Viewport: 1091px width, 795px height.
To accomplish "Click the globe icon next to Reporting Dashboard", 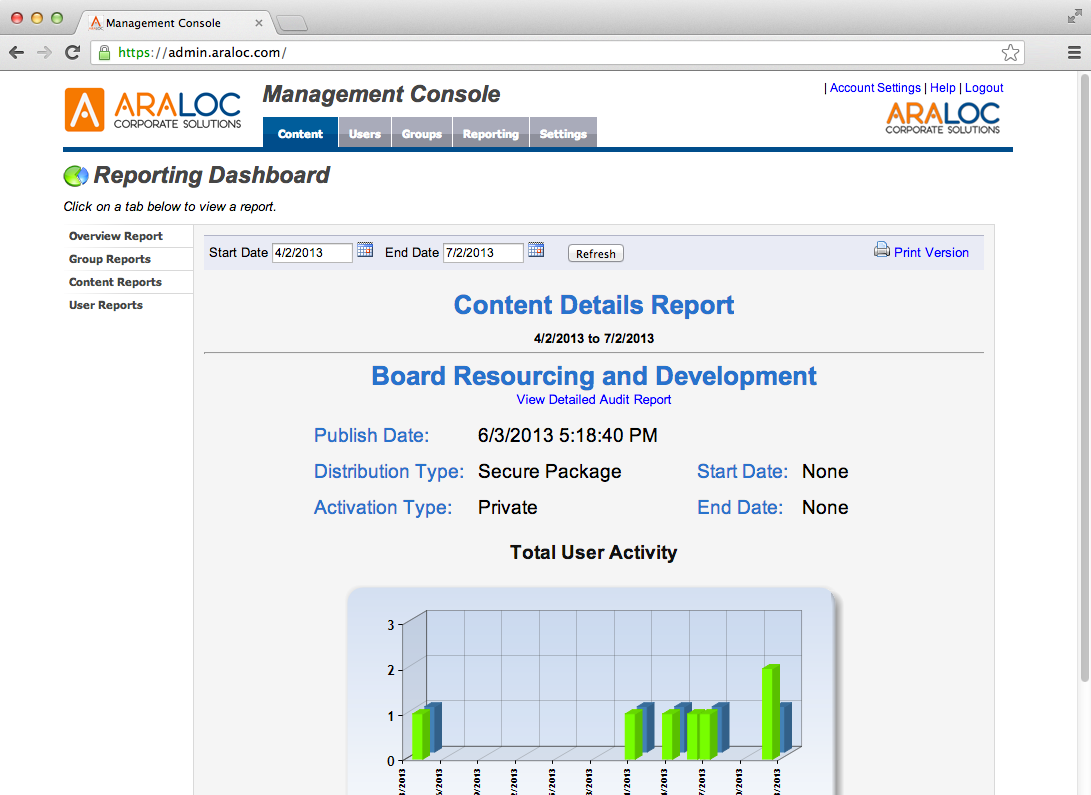I will click(x=76, y=175).
